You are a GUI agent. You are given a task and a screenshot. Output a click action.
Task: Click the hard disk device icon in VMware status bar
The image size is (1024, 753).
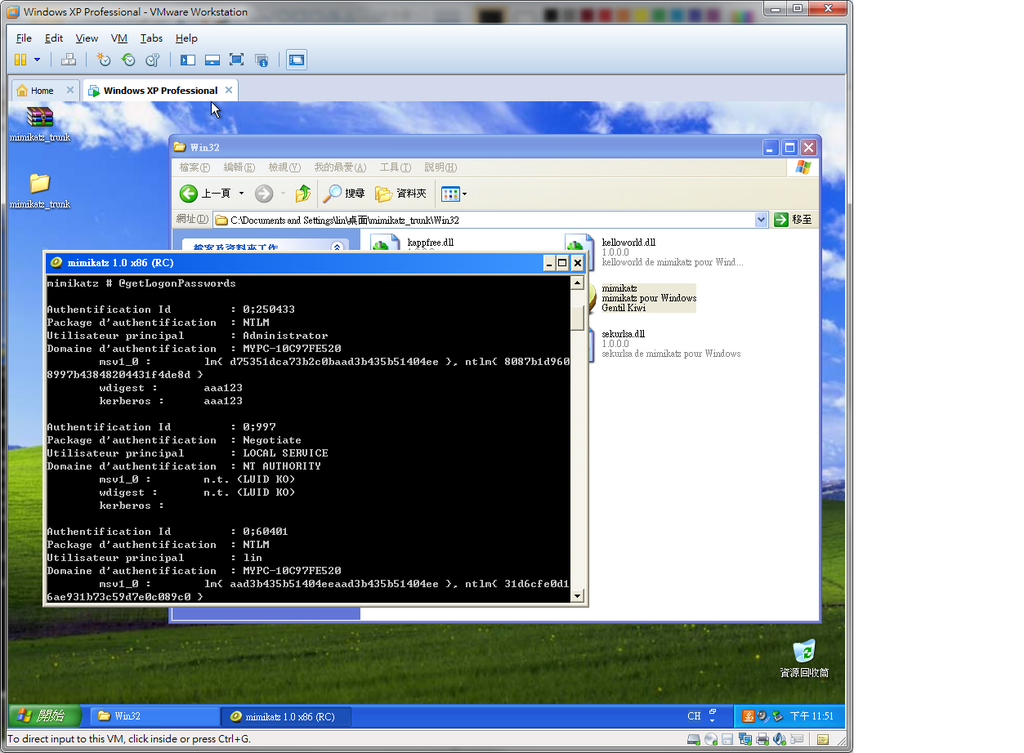tap(694, 739)
